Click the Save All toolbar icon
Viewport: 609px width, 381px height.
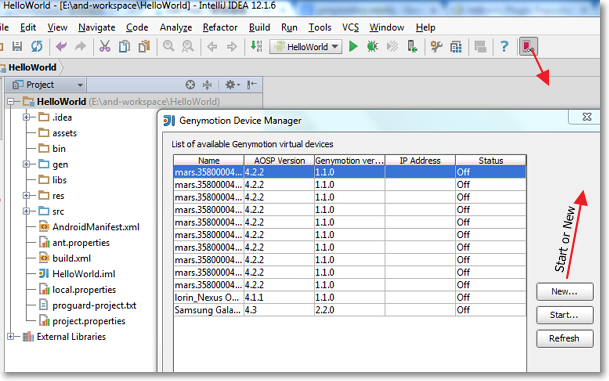point(17,47)
